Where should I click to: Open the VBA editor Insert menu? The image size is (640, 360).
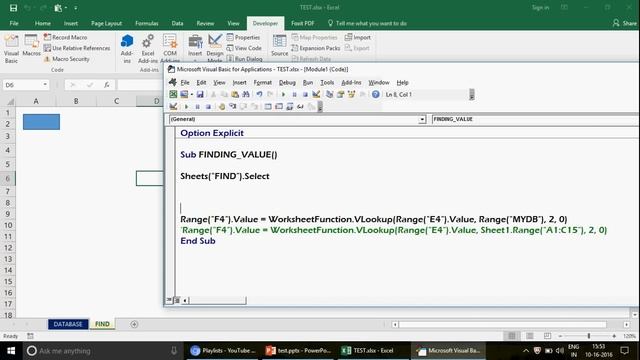239,82
